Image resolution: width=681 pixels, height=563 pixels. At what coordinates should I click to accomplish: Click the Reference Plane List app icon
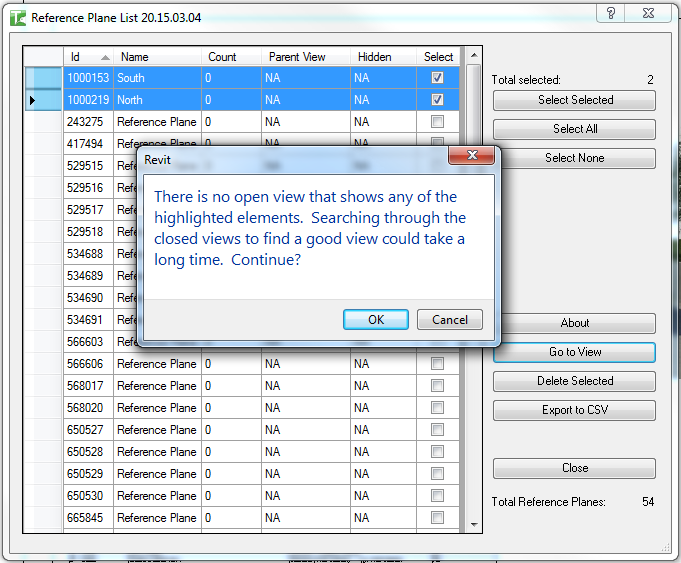pyautogui.click(x=18, y=18)
